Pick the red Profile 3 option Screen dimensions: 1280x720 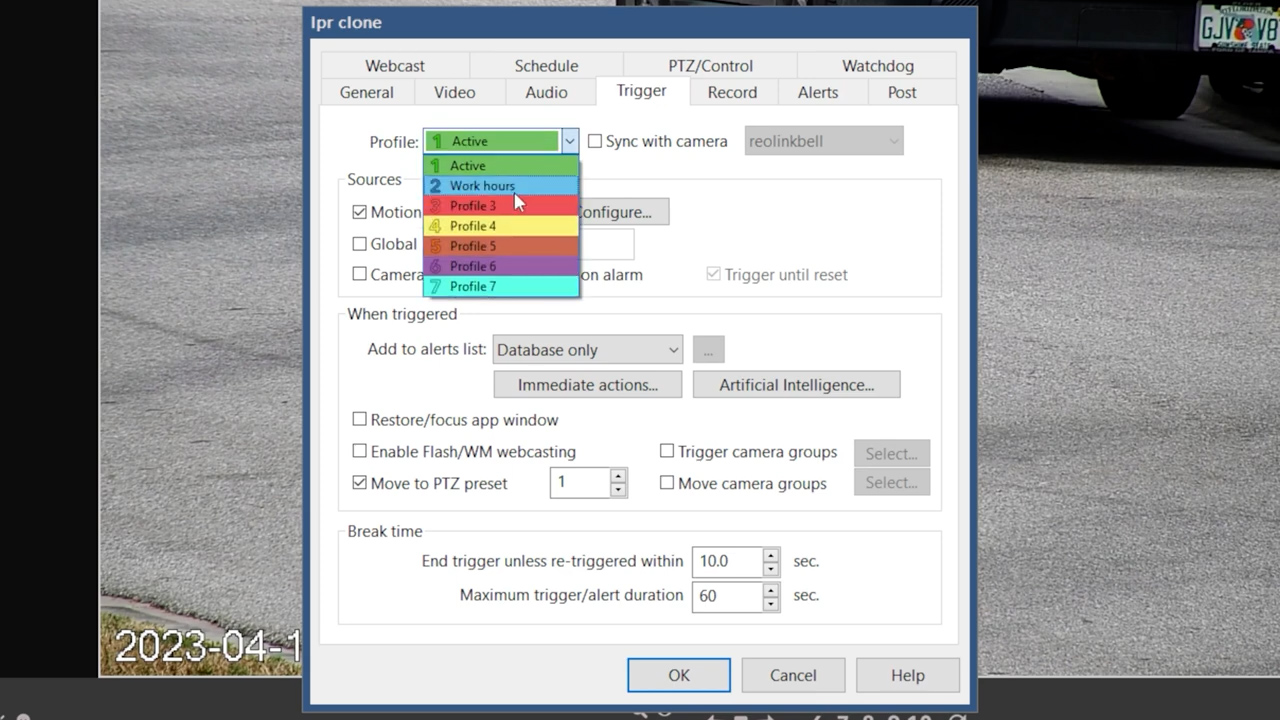500,206
